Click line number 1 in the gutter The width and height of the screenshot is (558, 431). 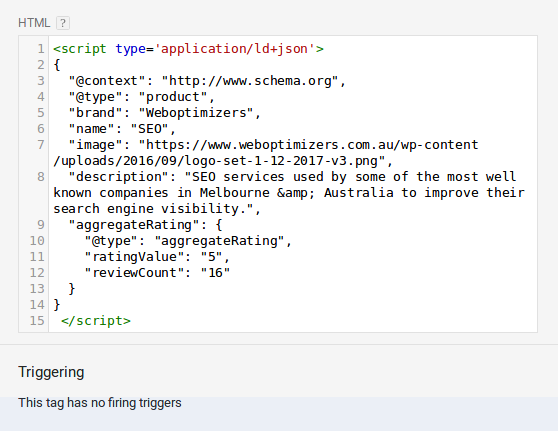pyautogui.click(x=41, y=49)
